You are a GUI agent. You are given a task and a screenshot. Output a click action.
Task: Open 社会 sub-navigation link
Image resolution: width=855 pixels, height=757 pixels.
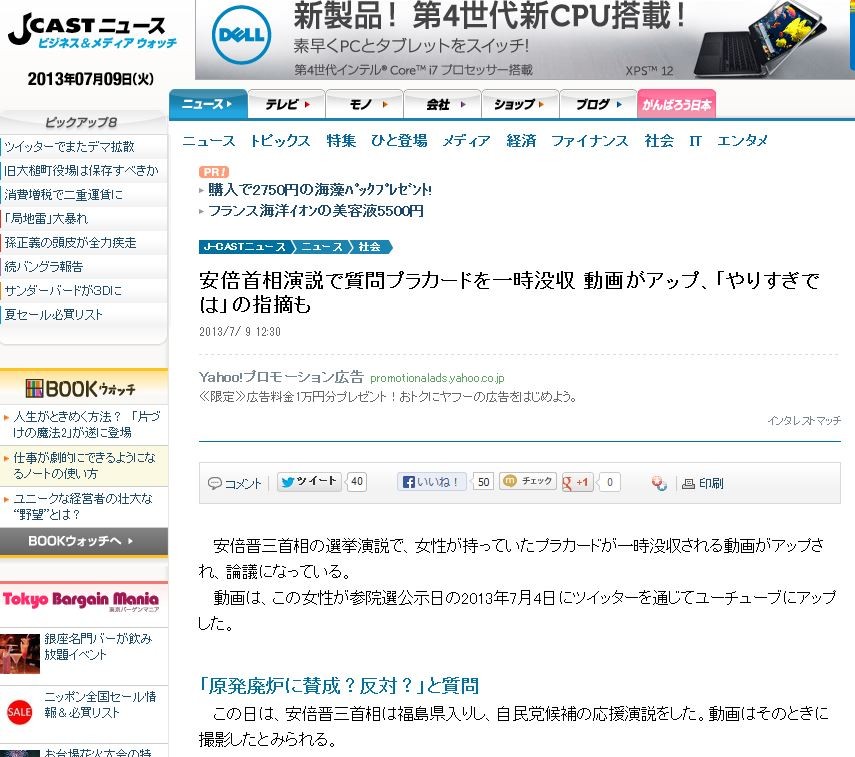659,141
